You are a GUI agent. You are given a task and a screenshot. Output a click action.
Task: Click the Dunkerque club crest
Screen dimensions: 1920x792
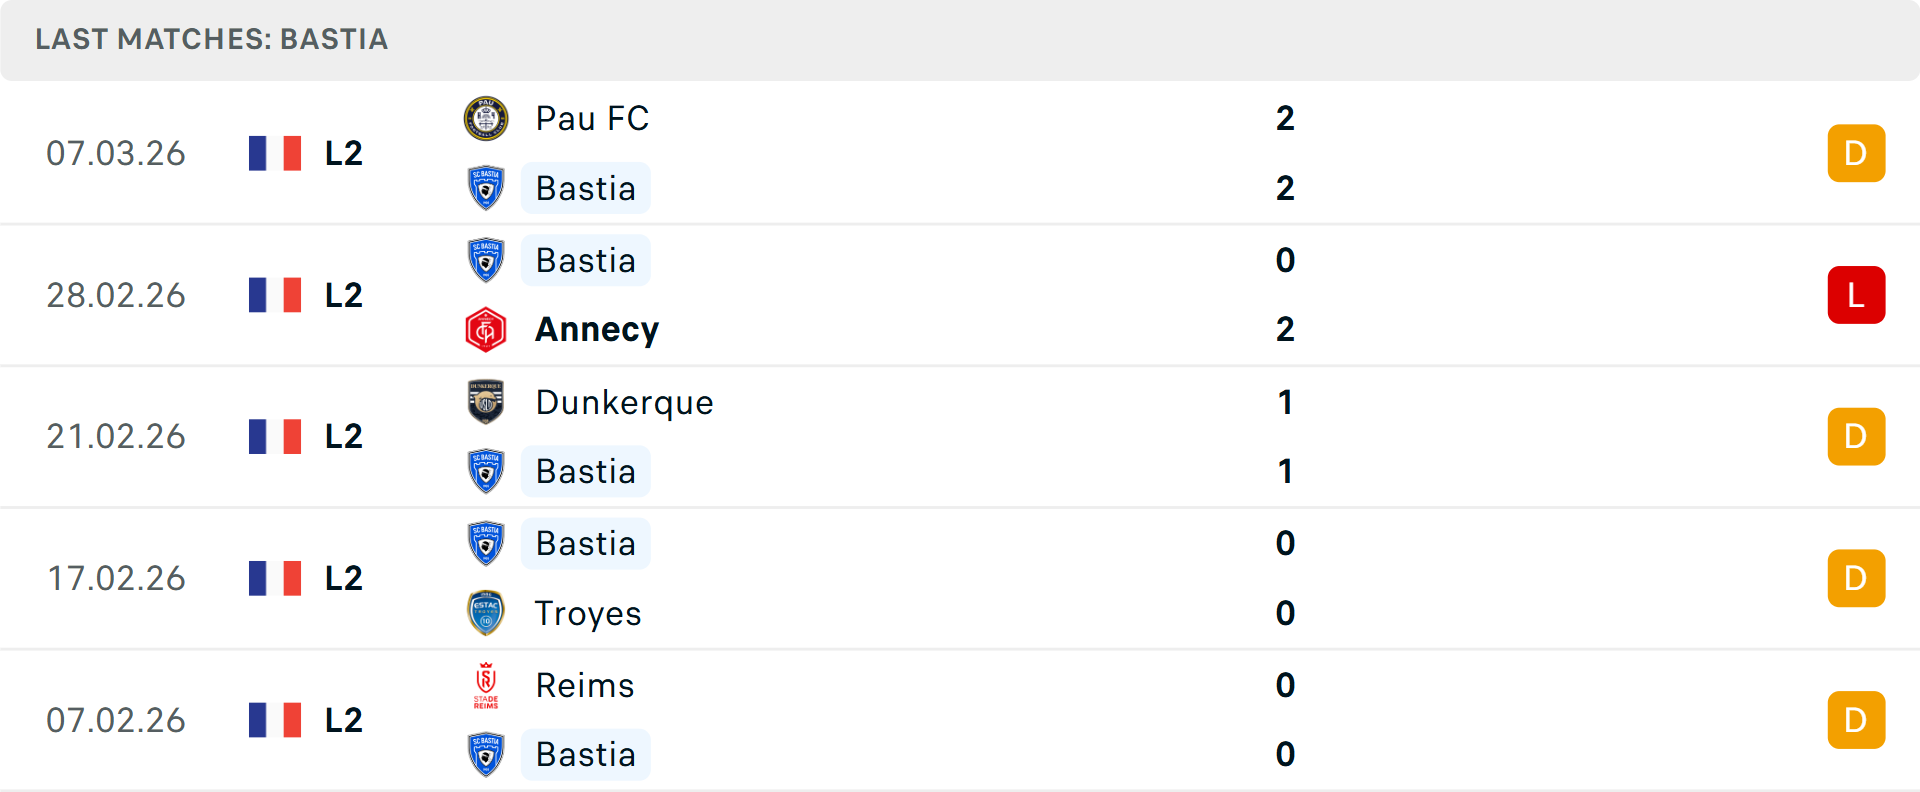pos(486,402)
